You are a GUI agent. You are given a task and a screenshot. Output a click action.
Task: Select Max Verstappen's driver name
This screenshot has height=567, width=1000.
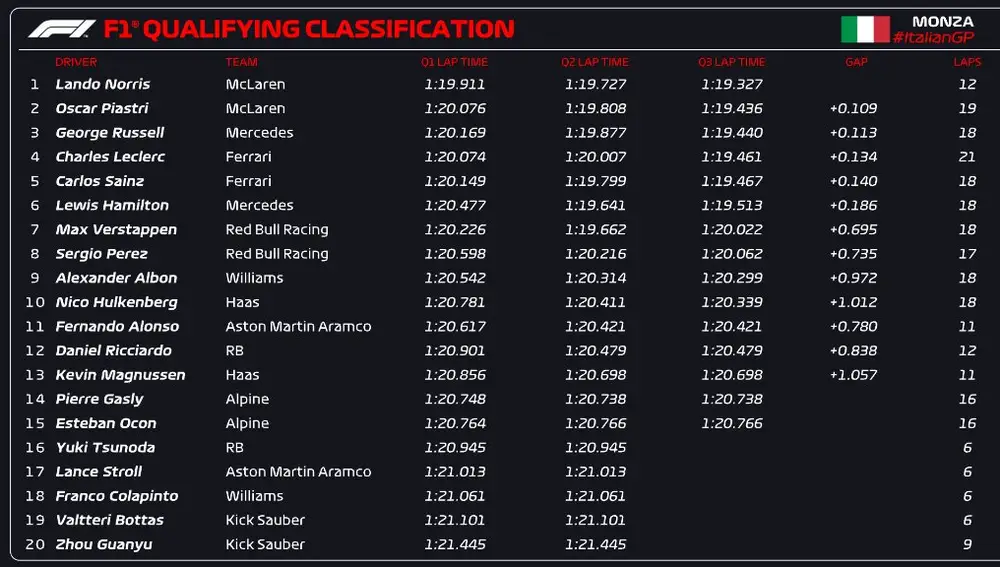116,229
